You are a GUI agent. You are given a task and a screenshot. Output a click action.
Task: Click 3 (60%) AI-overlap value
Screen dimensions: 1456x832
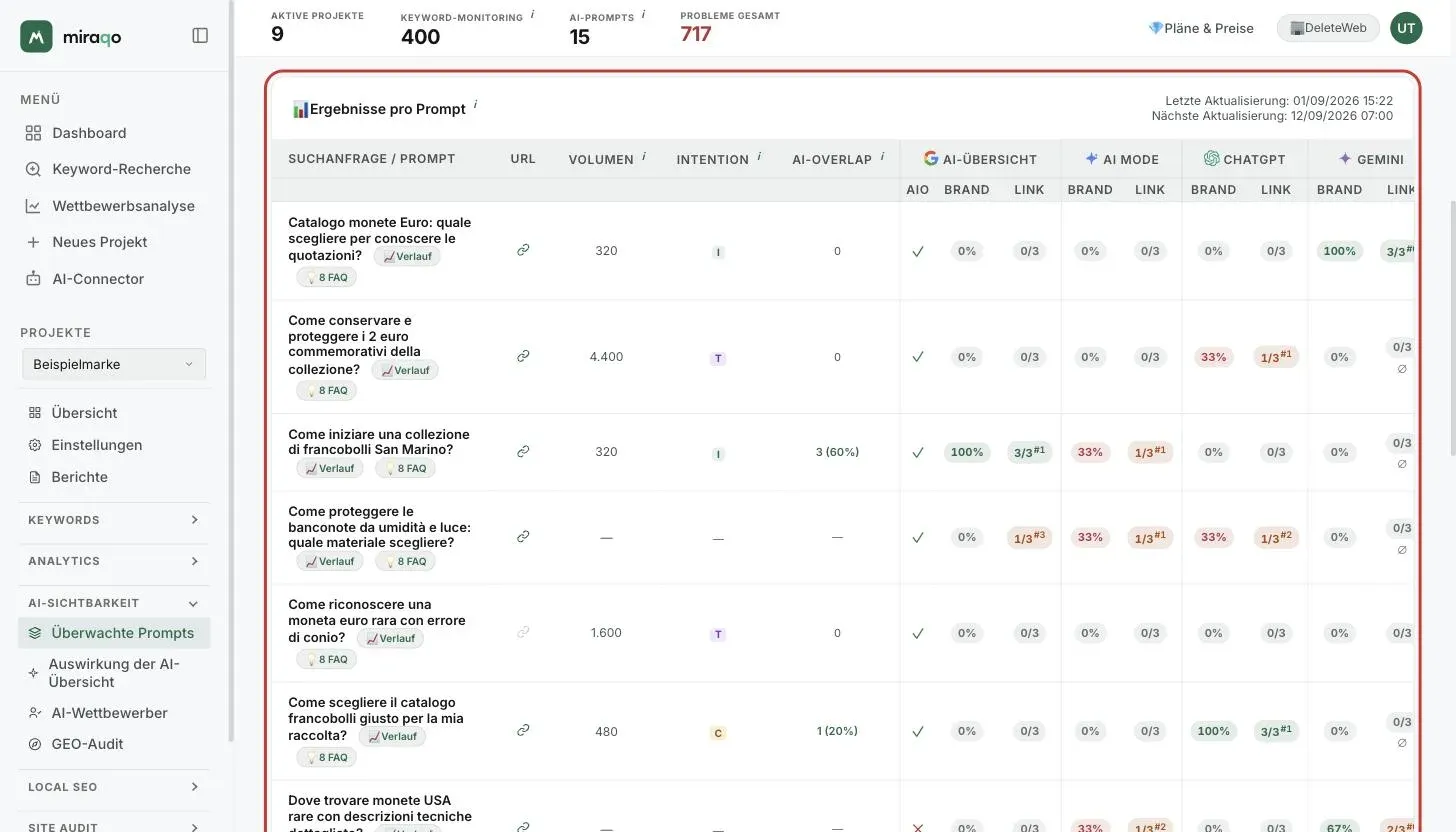[x=837, y=452]
